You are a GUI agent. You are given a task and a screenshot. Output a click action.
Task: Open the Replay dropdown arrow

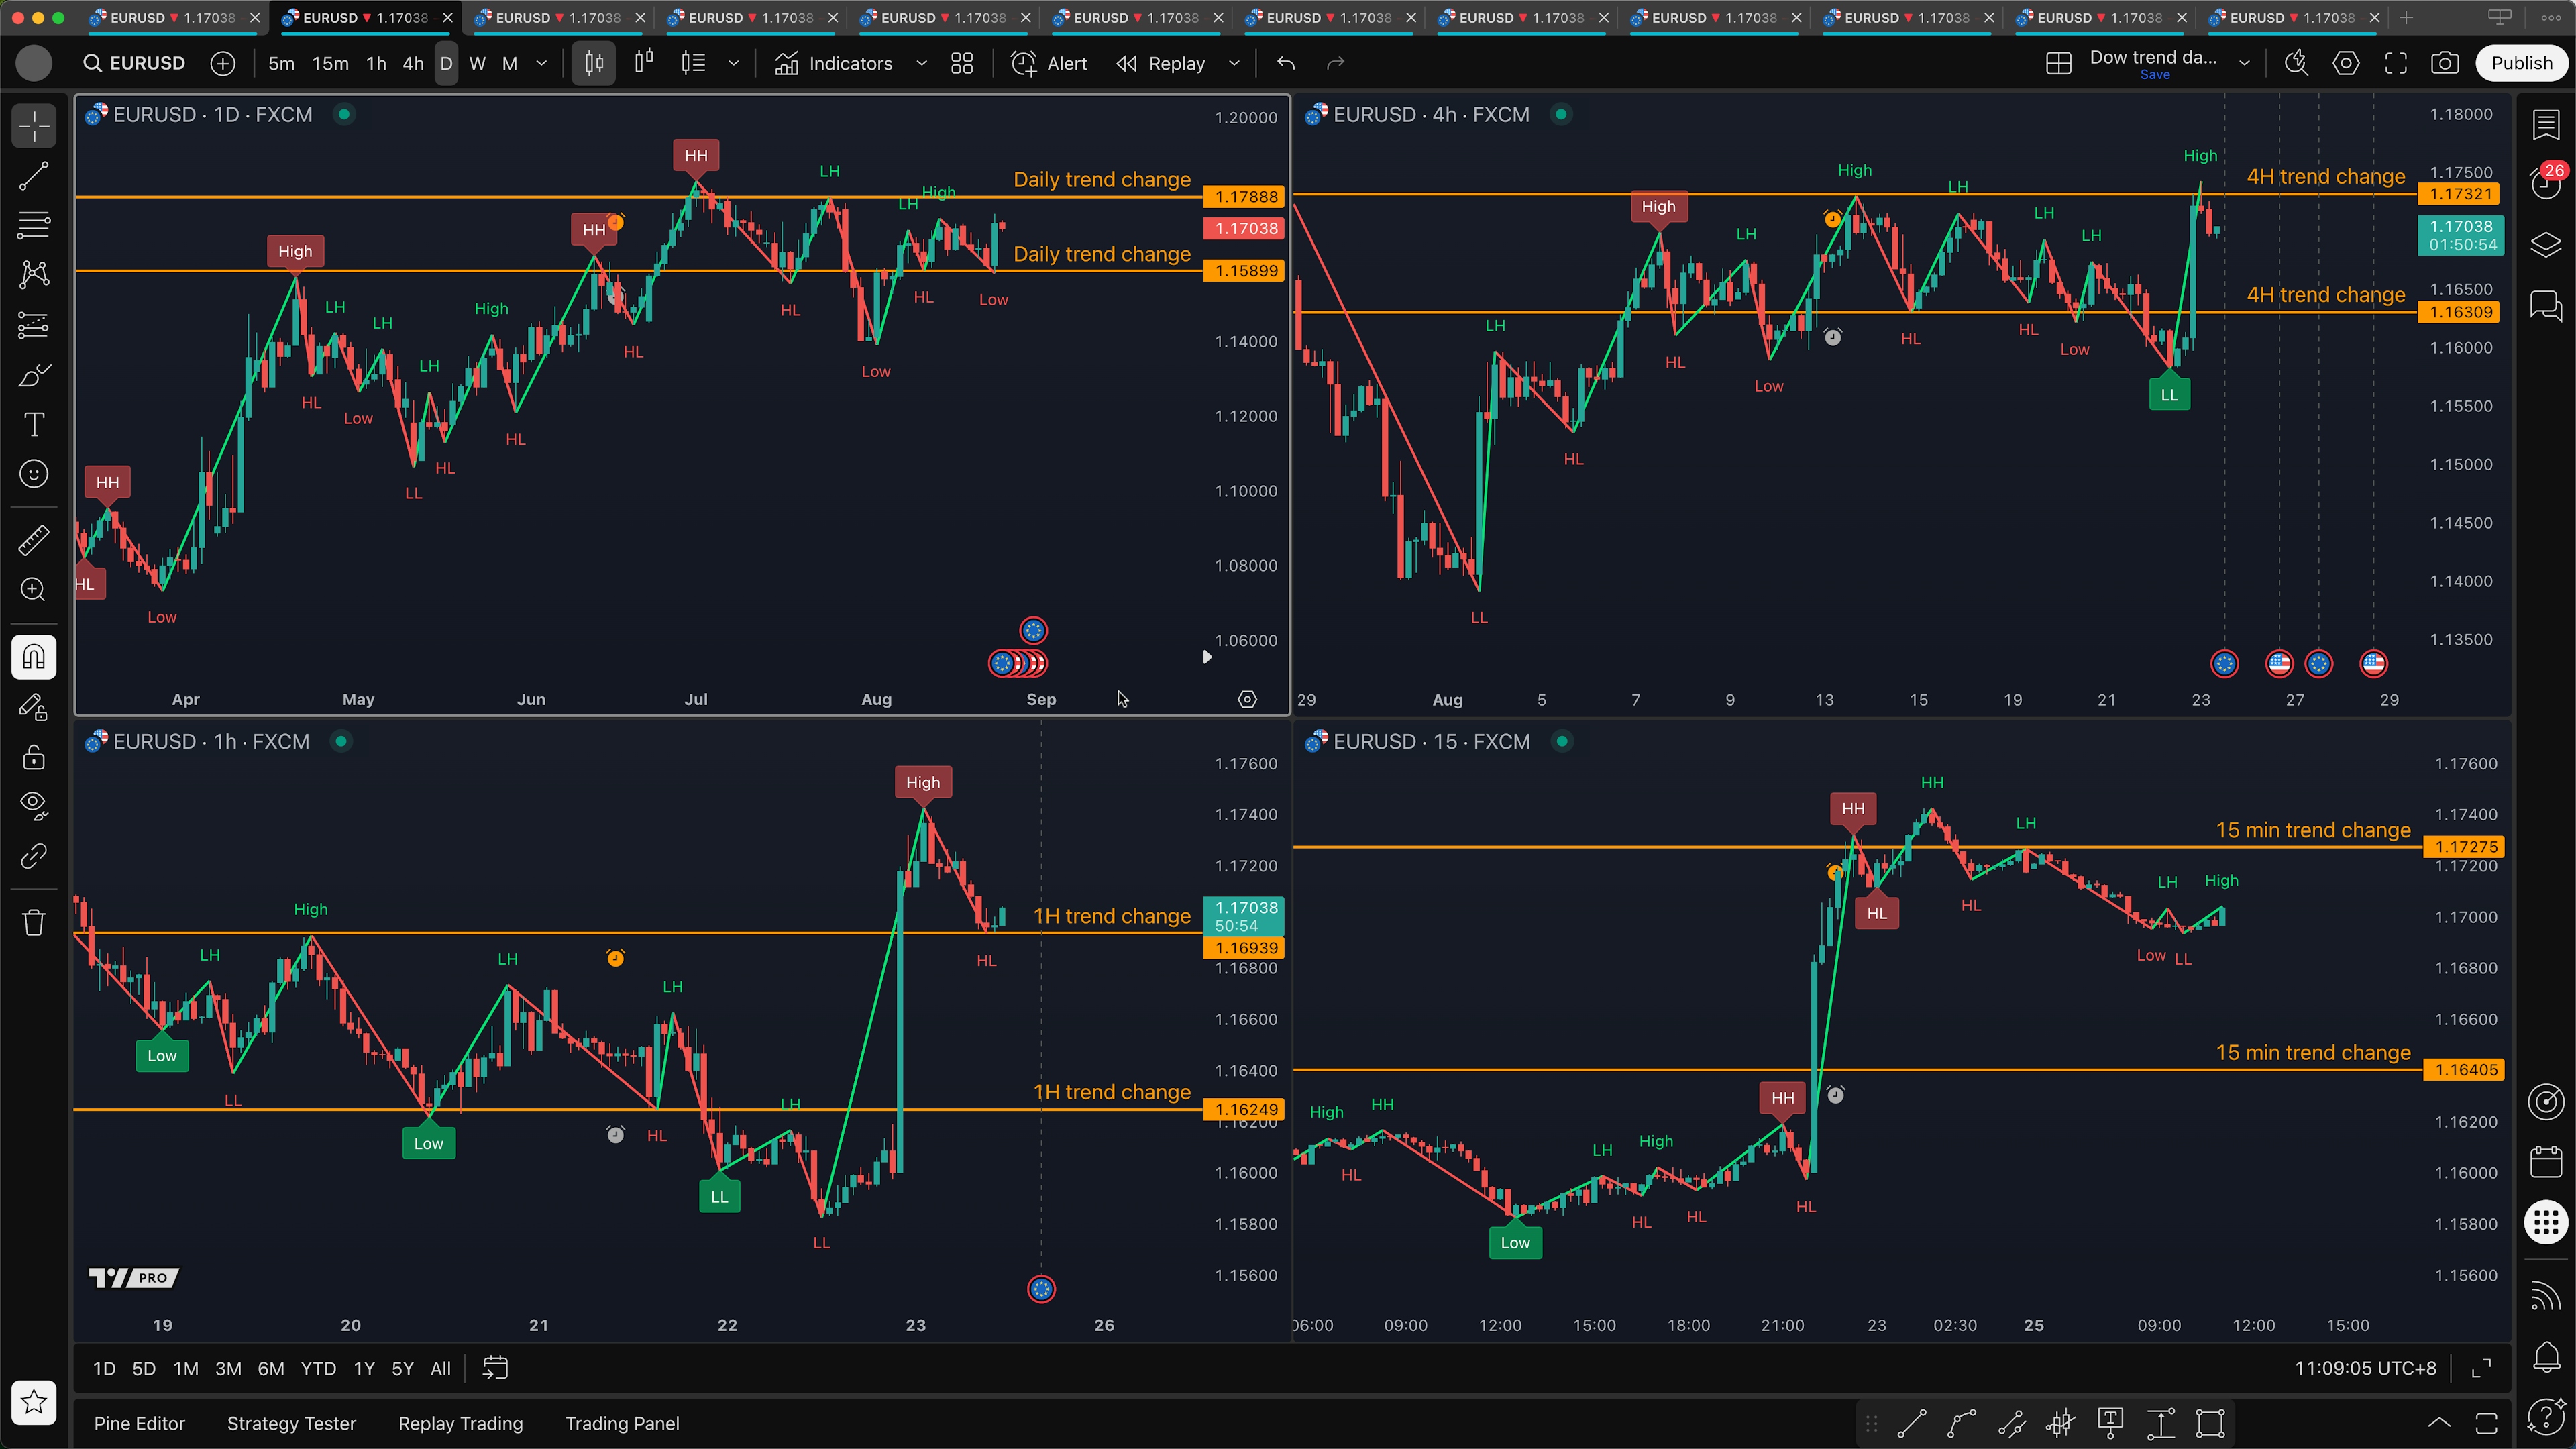(1234, 63)
